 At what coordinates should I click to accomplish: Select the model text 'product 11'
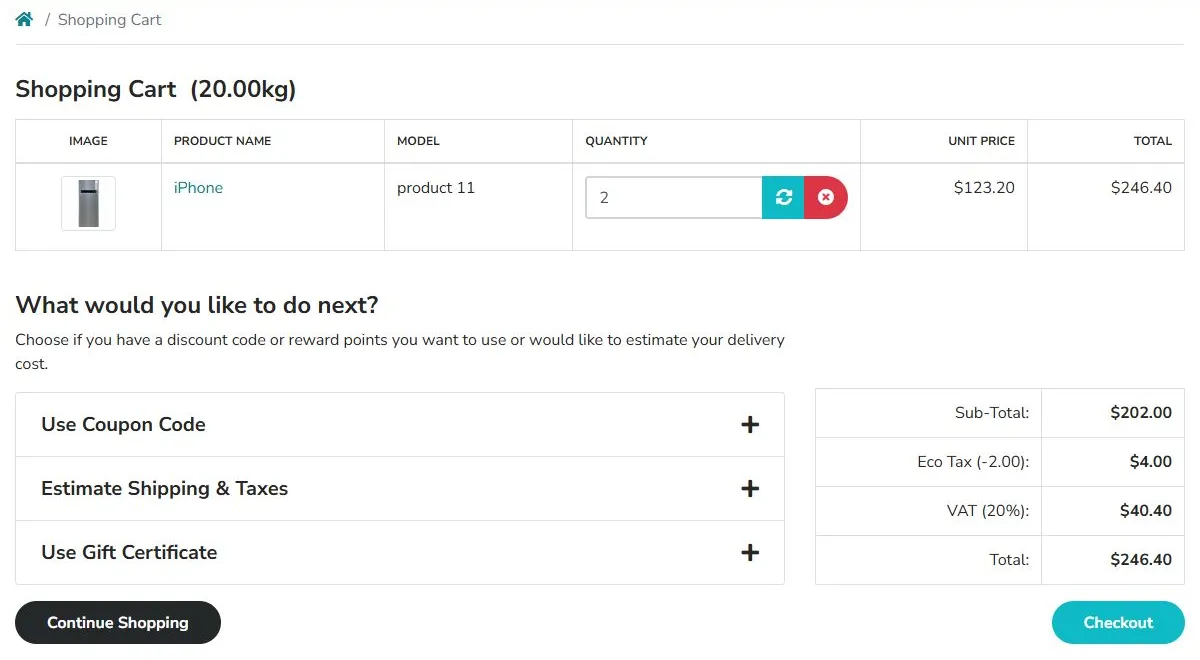click(436, 188)
